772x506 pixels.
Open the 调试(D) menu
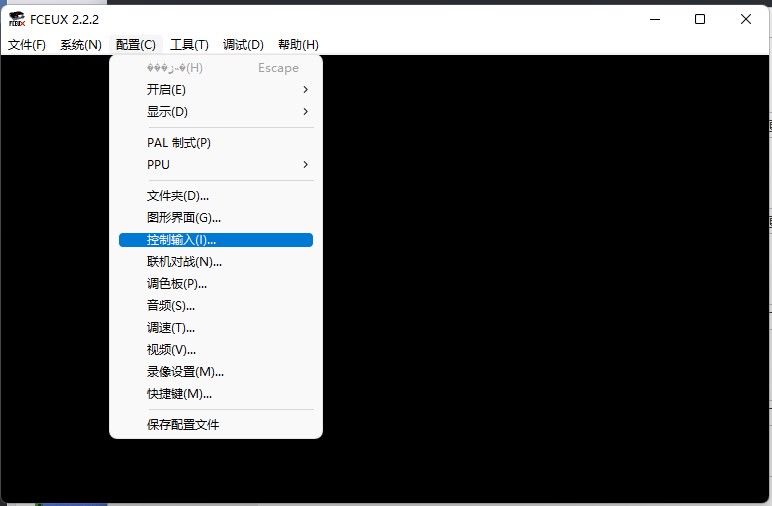coord(243,45)
